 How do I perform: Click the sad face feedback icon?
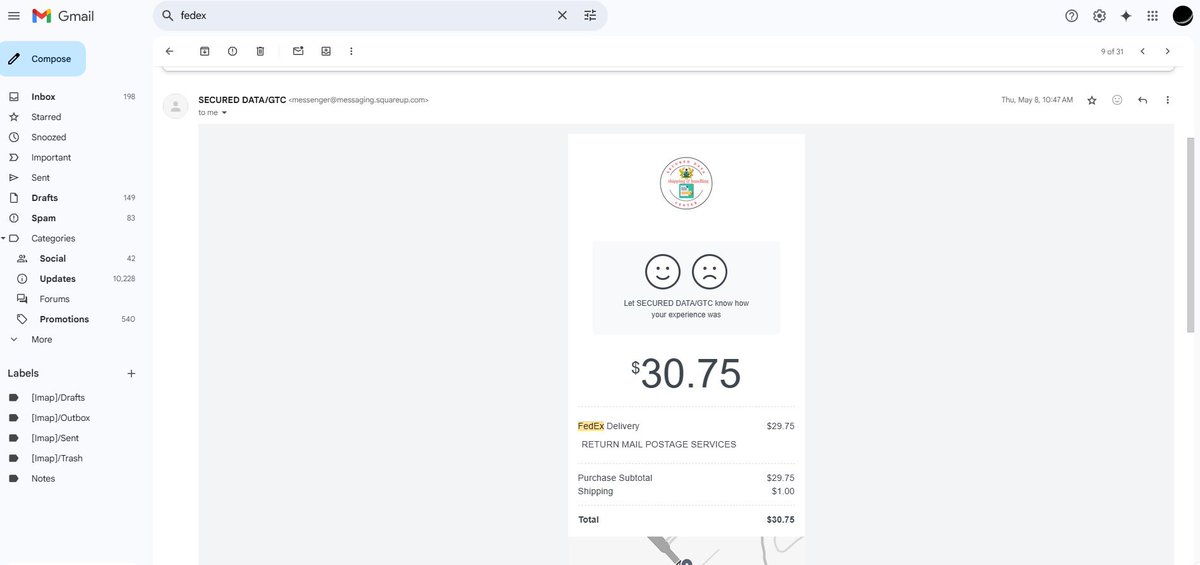click(710, 271)
